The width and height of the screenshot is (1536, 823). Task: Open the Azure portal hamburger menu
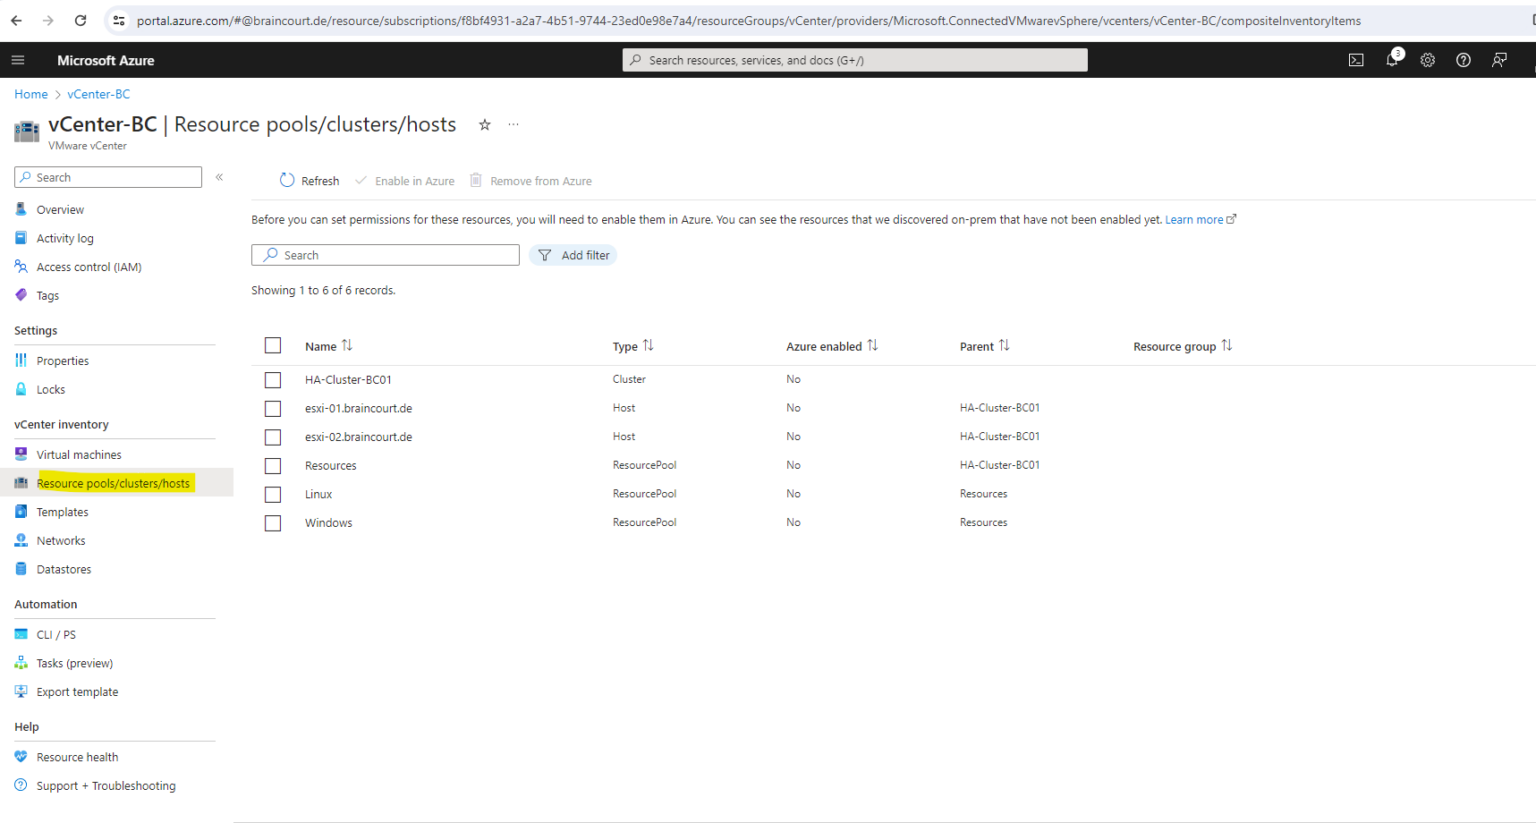click(18, 60)
